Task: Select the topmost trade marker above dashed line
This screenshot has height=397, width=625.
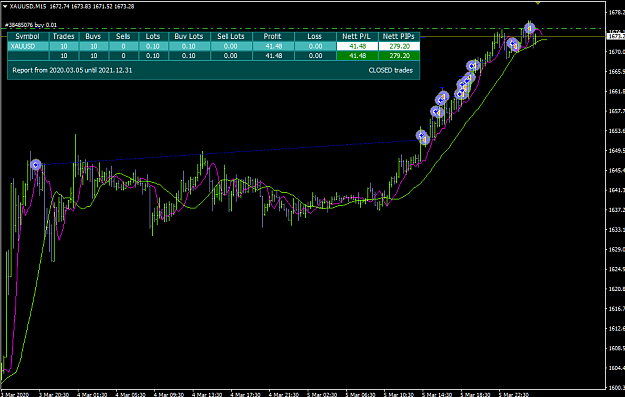Action: [529, 28]
